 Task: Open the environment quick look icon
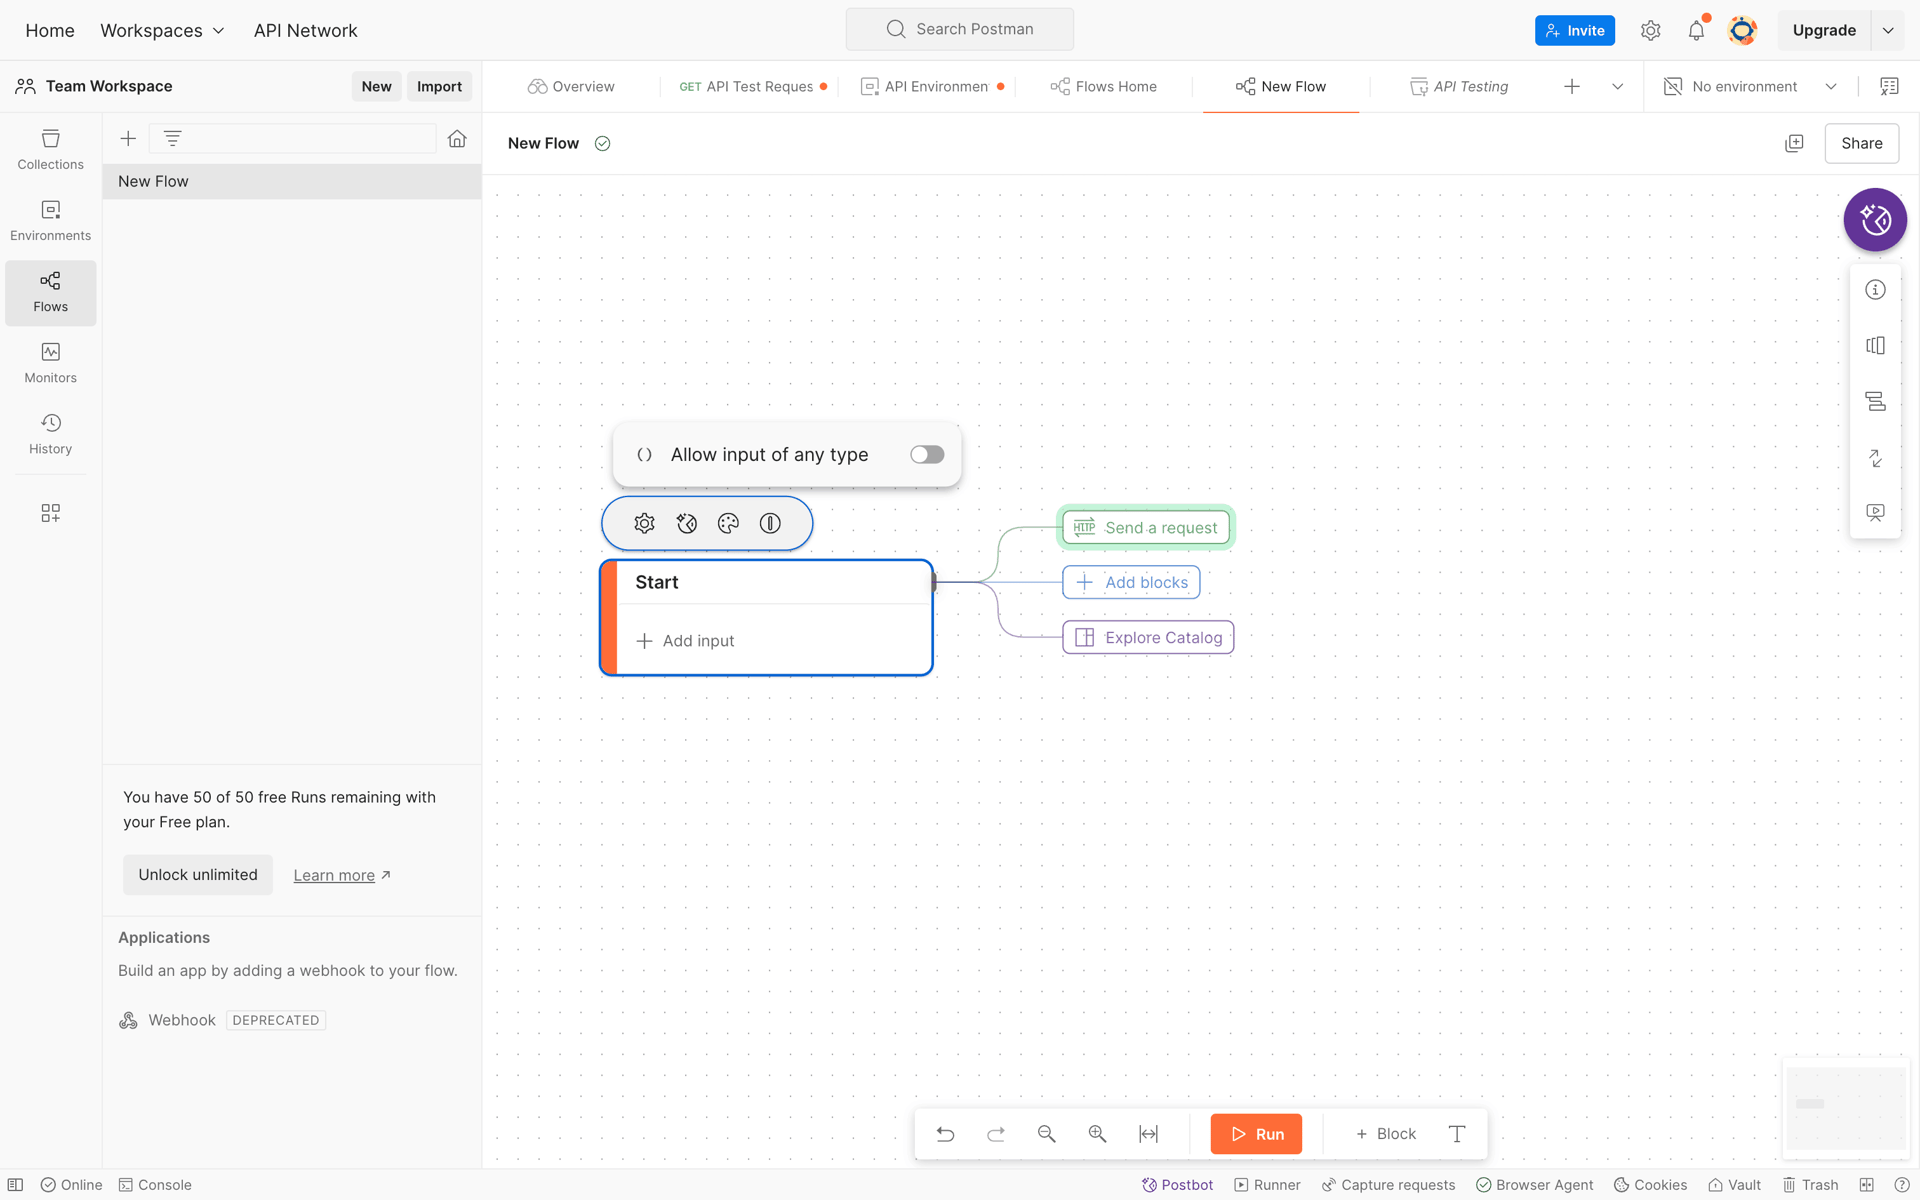coord(1889,87)
